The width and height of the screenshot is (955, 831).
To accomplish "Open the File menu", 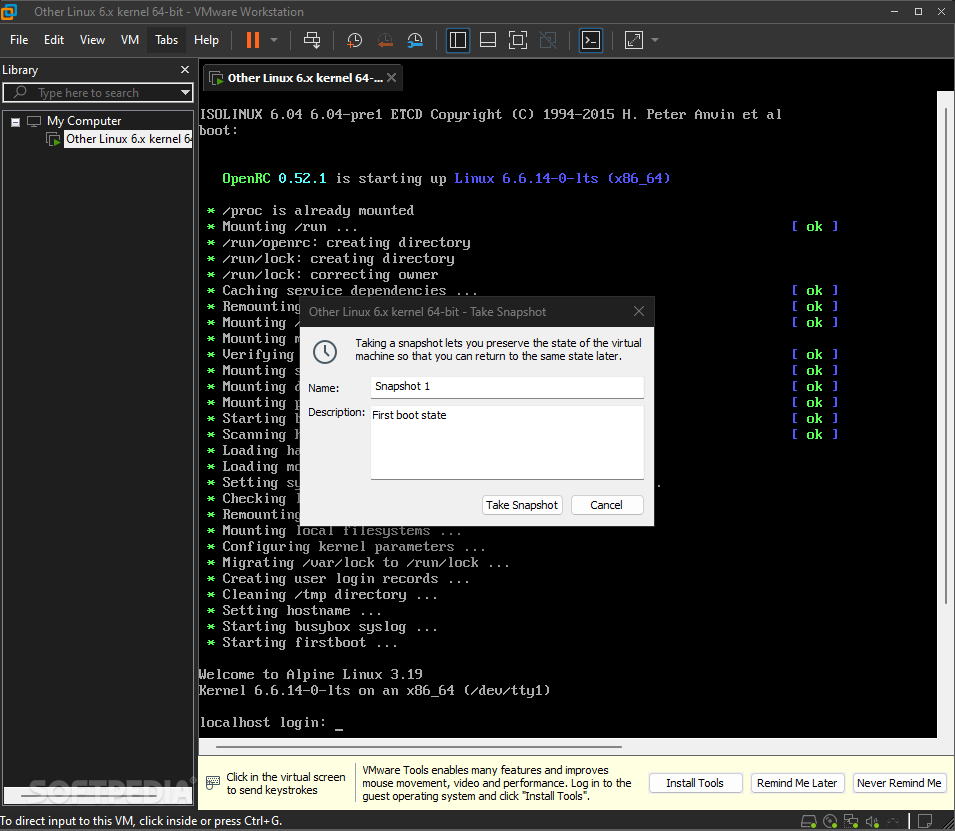I will click(x=19, y=40).
